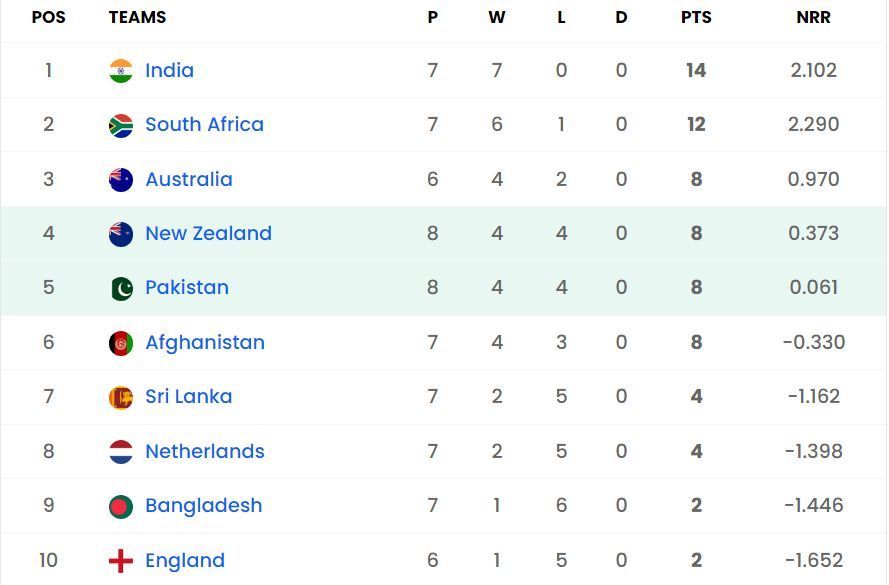The image size is (889, 585).
Task: Click the POS column header
Action: click(x=49, y=17)
